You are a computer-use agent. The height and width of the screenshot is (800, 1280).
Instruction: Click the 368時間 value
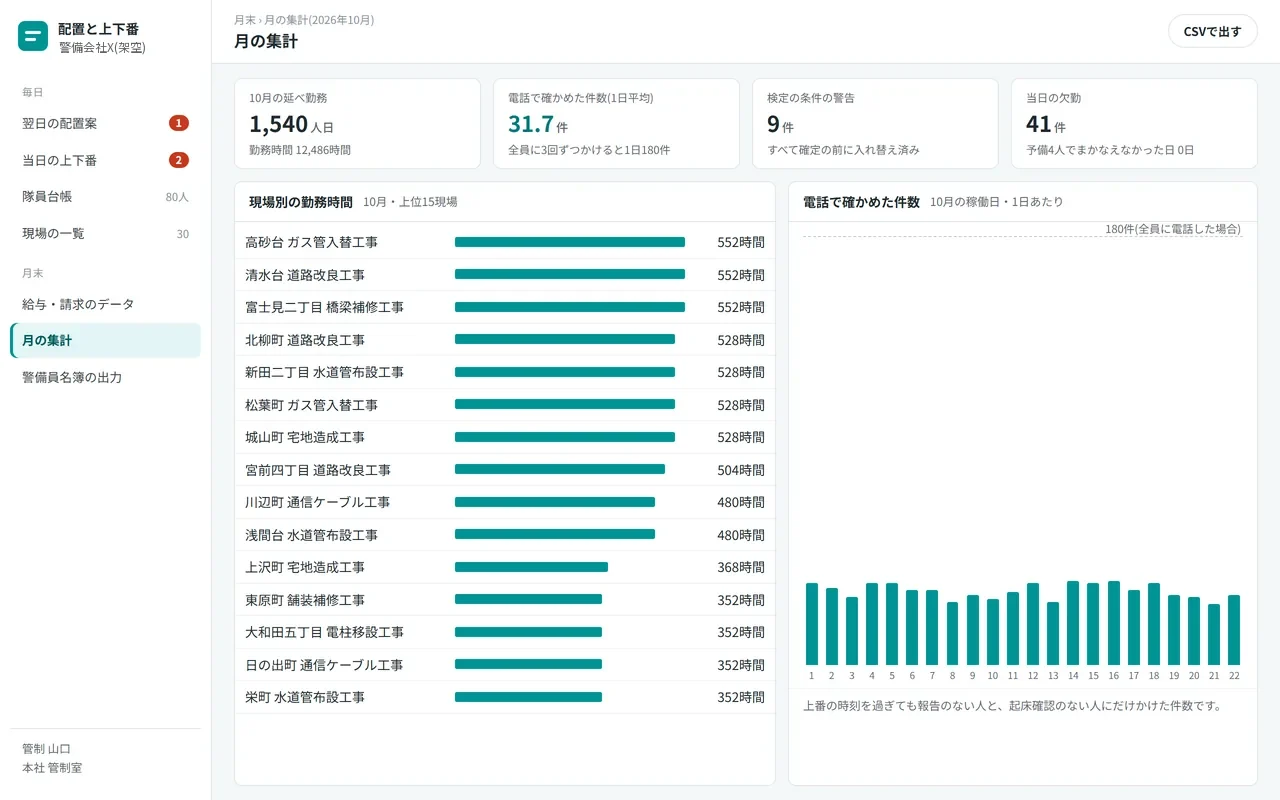pyautogui.click(x=741, y=567)
